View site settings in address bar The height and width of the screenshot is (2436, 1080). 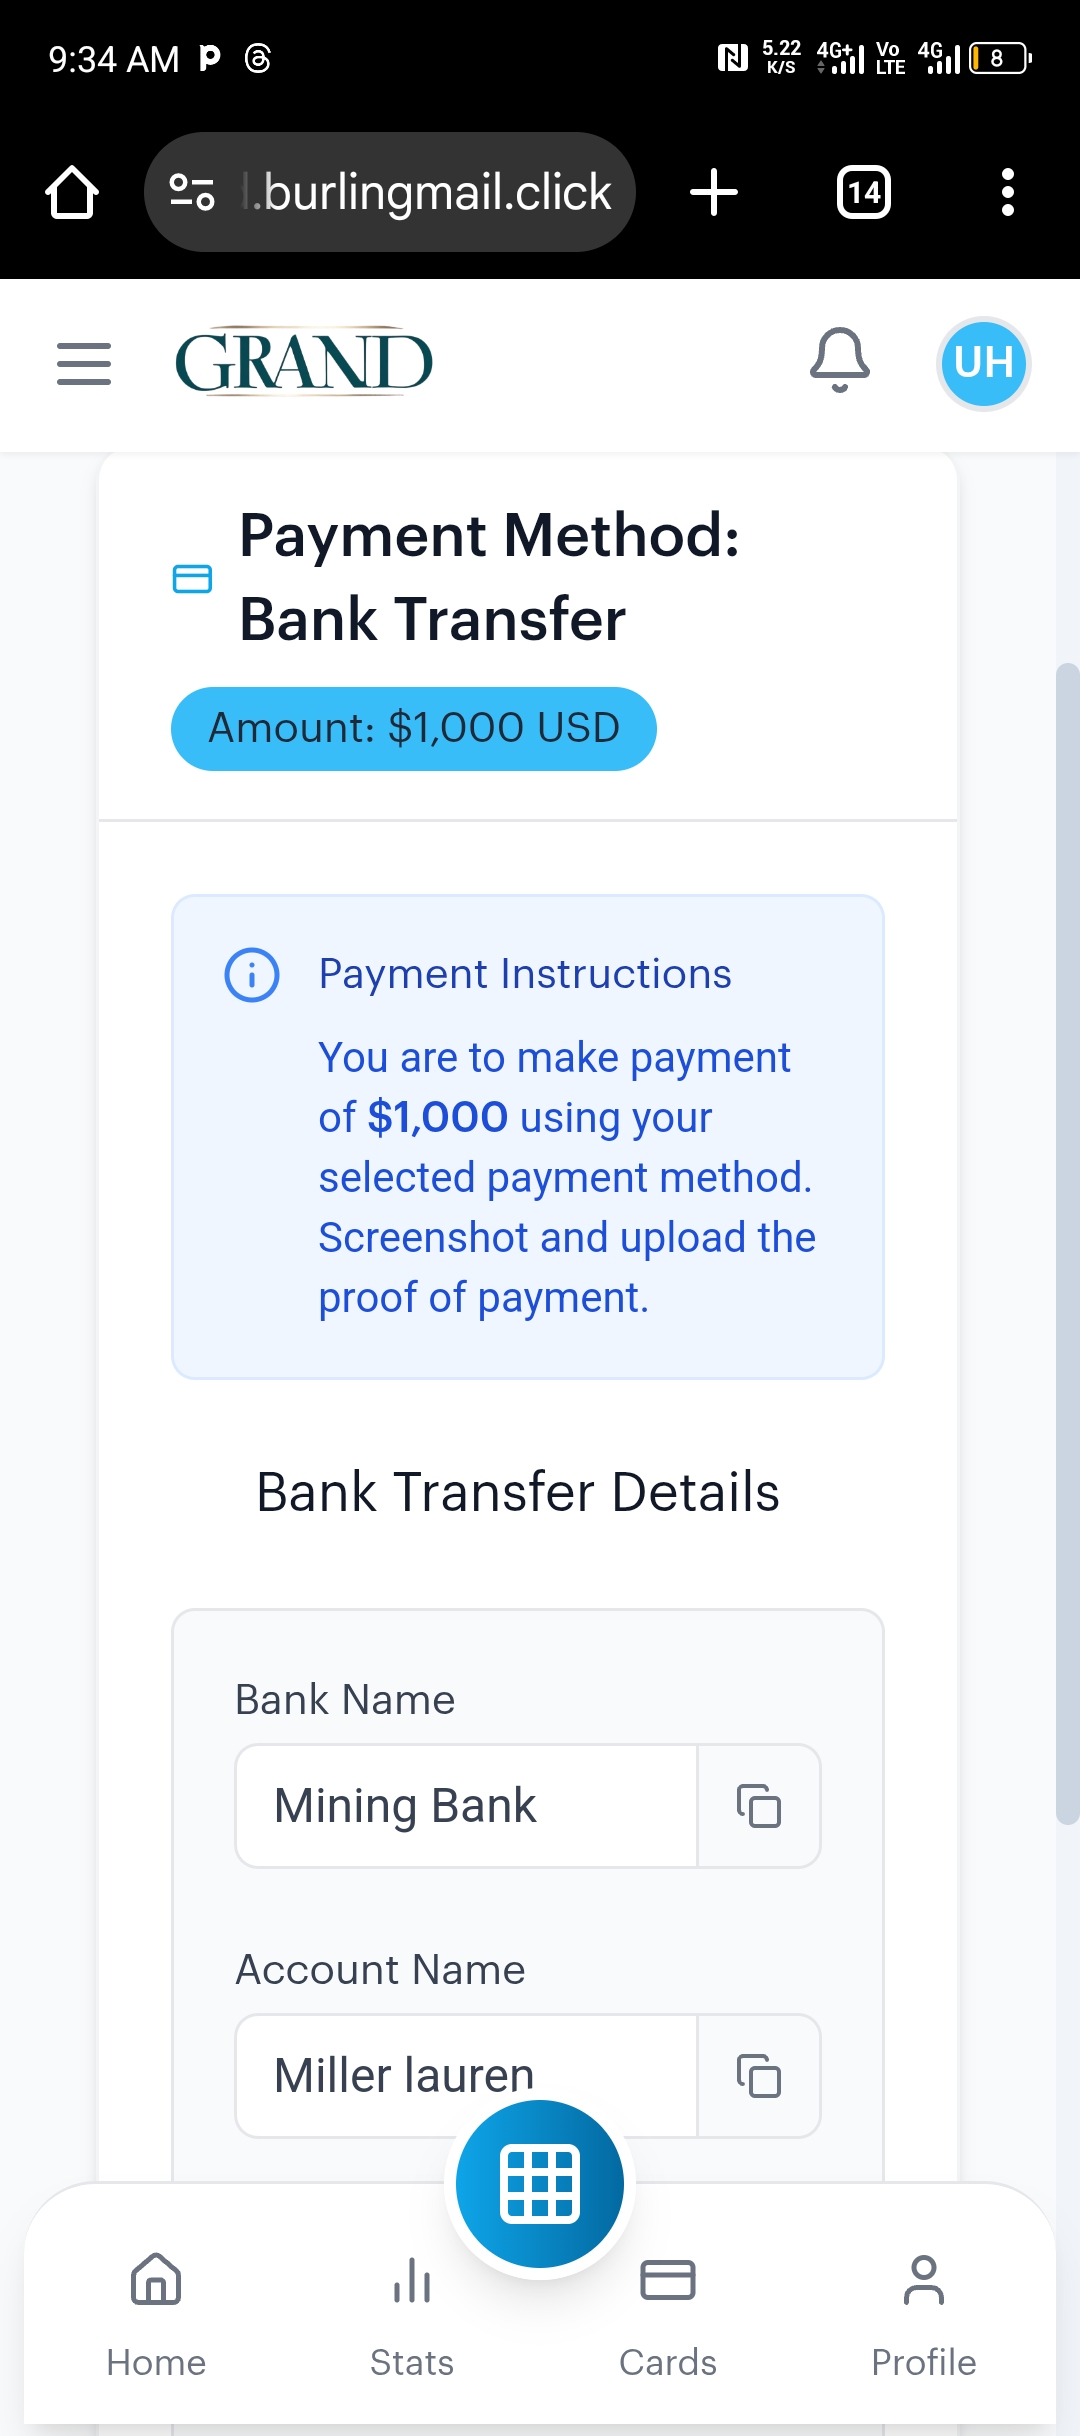[x=192, y=192]
